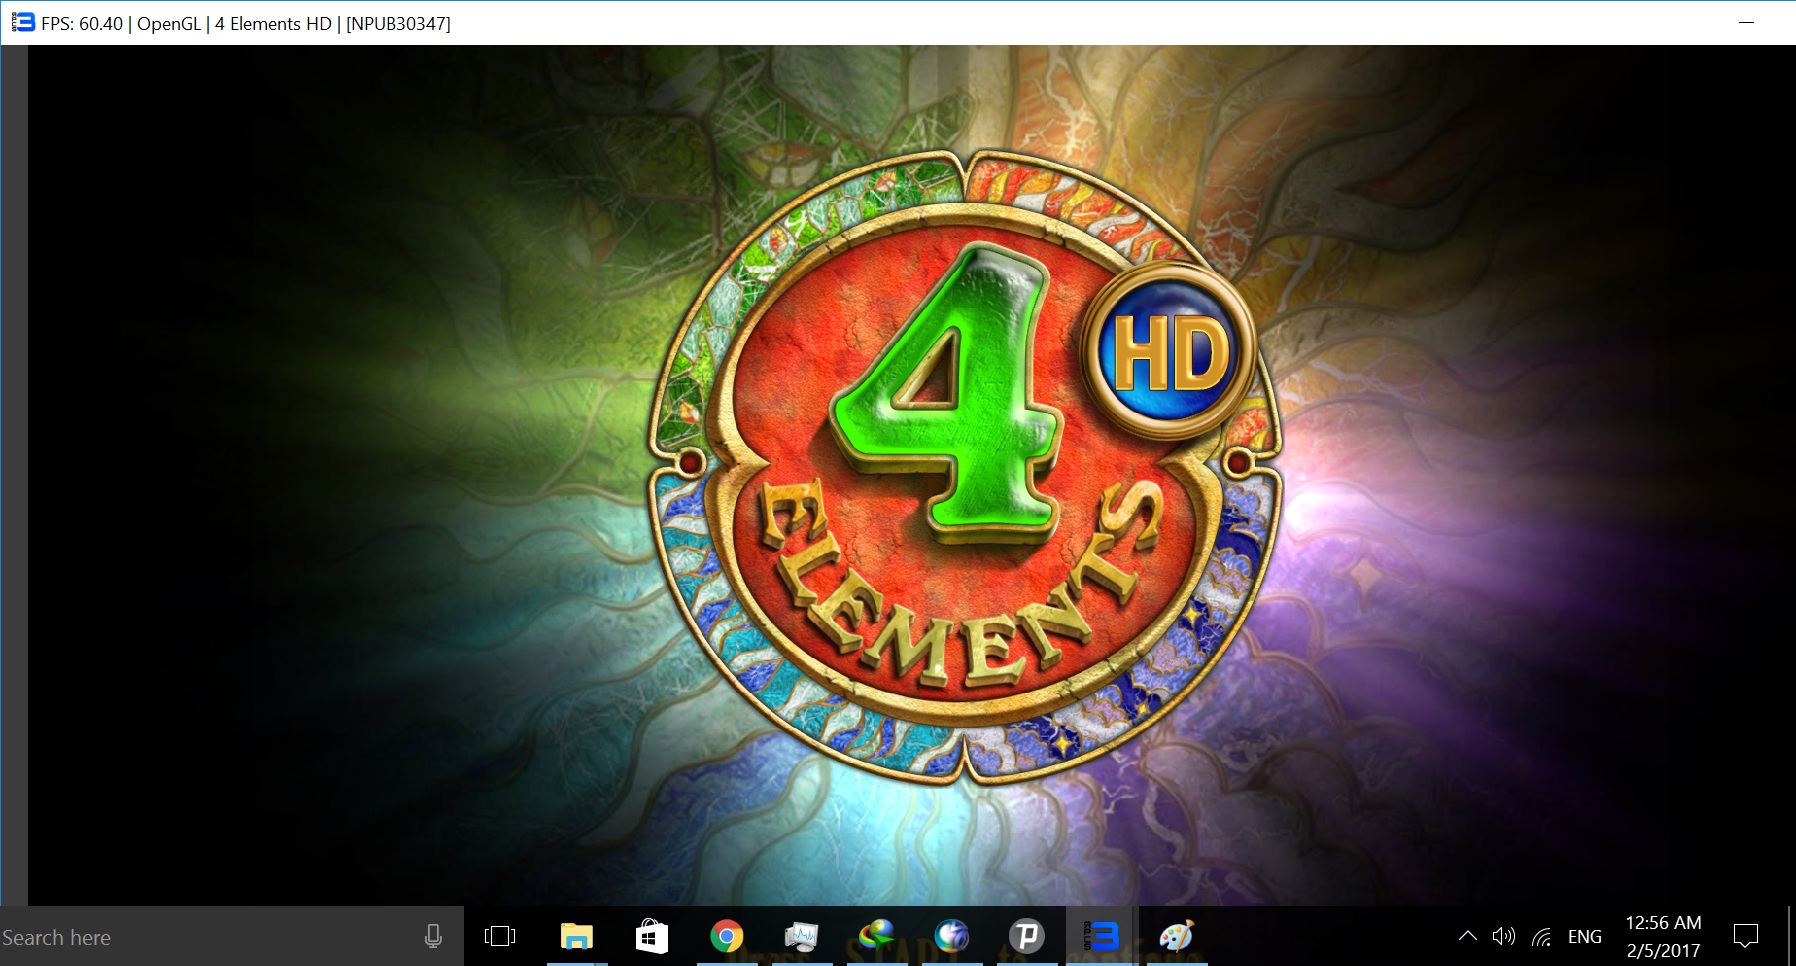The image size is (1796, 966).
Task: Open the Psiphon P taskbar icon
Action: pyautogui.click(x=1027, y=937)
